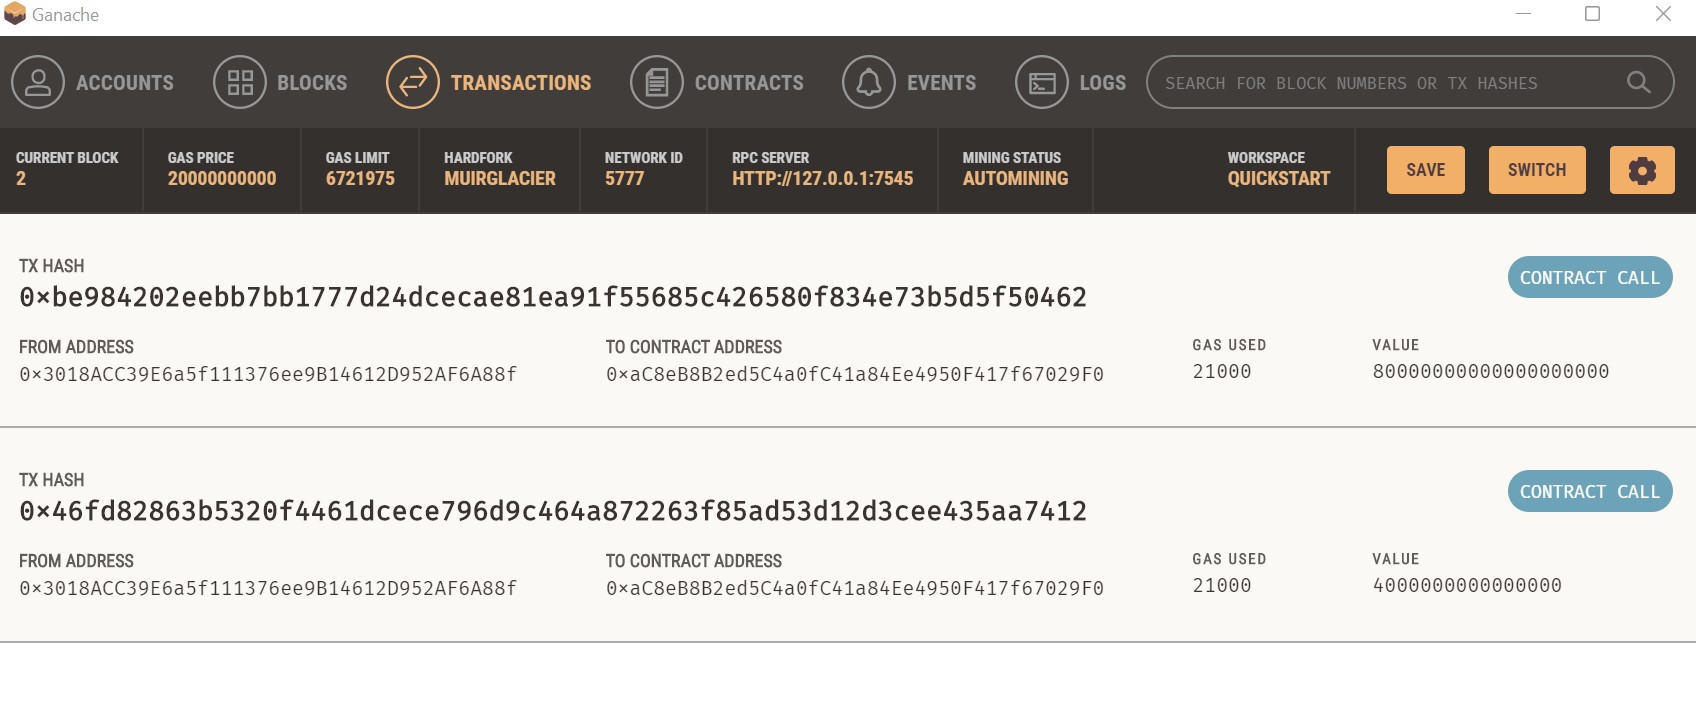This screenshot has width=1696, height=702.
Task: Click the network ID 5777
Action: 624,179
